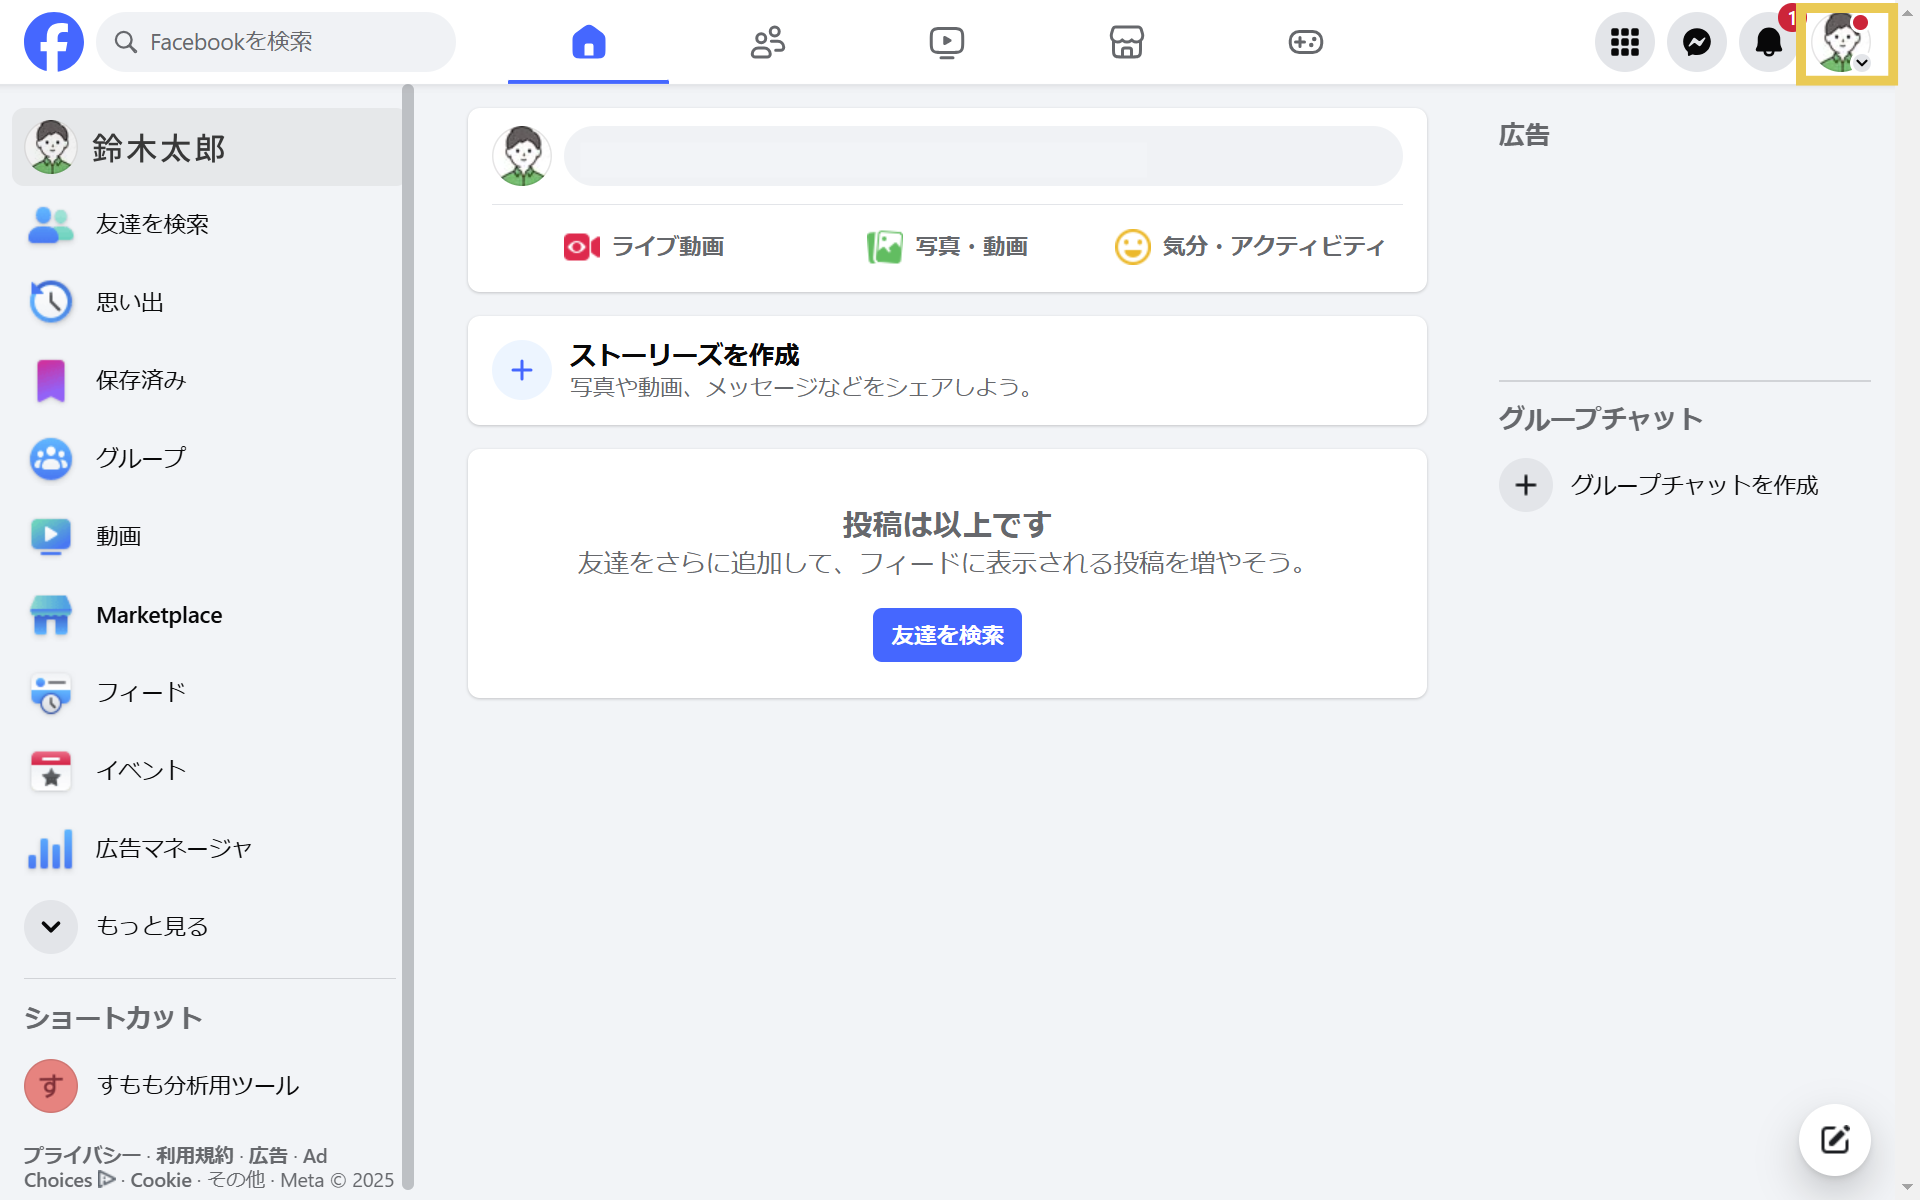Image resolution: width=1920 pixels, height=1200 pixels.
Task: Click the new message compose icon
Action: (1834, 1139)
